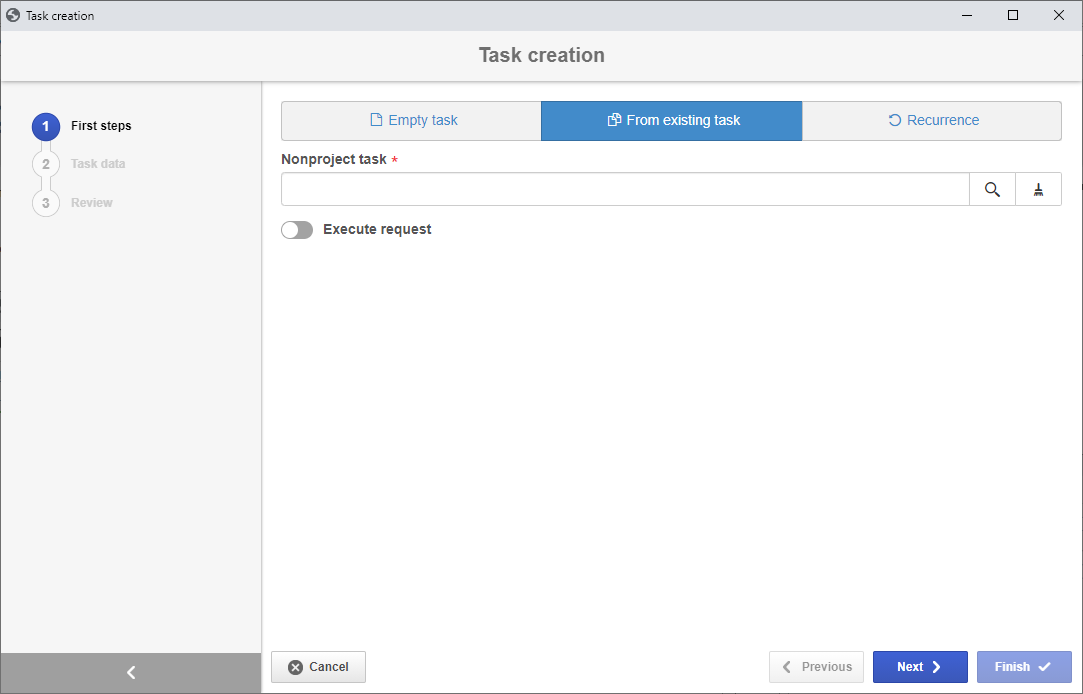Click the Task creation page heading
This screenshot has width=1083, height=694.
click(542, 55)
